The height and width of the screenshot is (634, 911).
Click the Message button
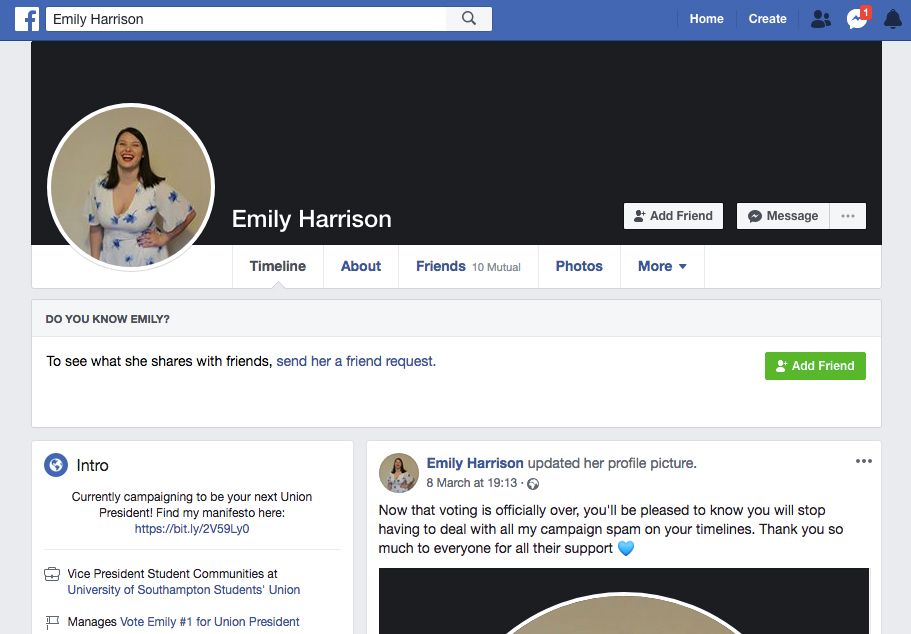pyautogui.click(x=783, y=216)
